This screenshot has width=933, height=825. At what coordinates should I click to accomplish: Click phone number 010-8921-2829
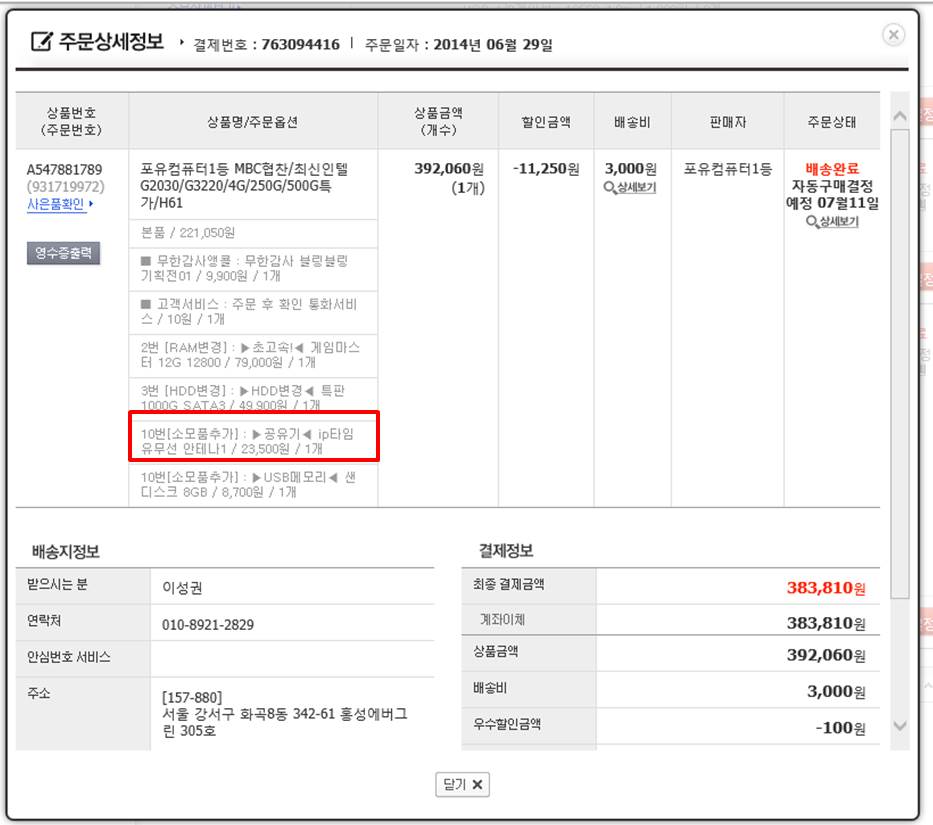pyautogui.click(x=208, y=625)
